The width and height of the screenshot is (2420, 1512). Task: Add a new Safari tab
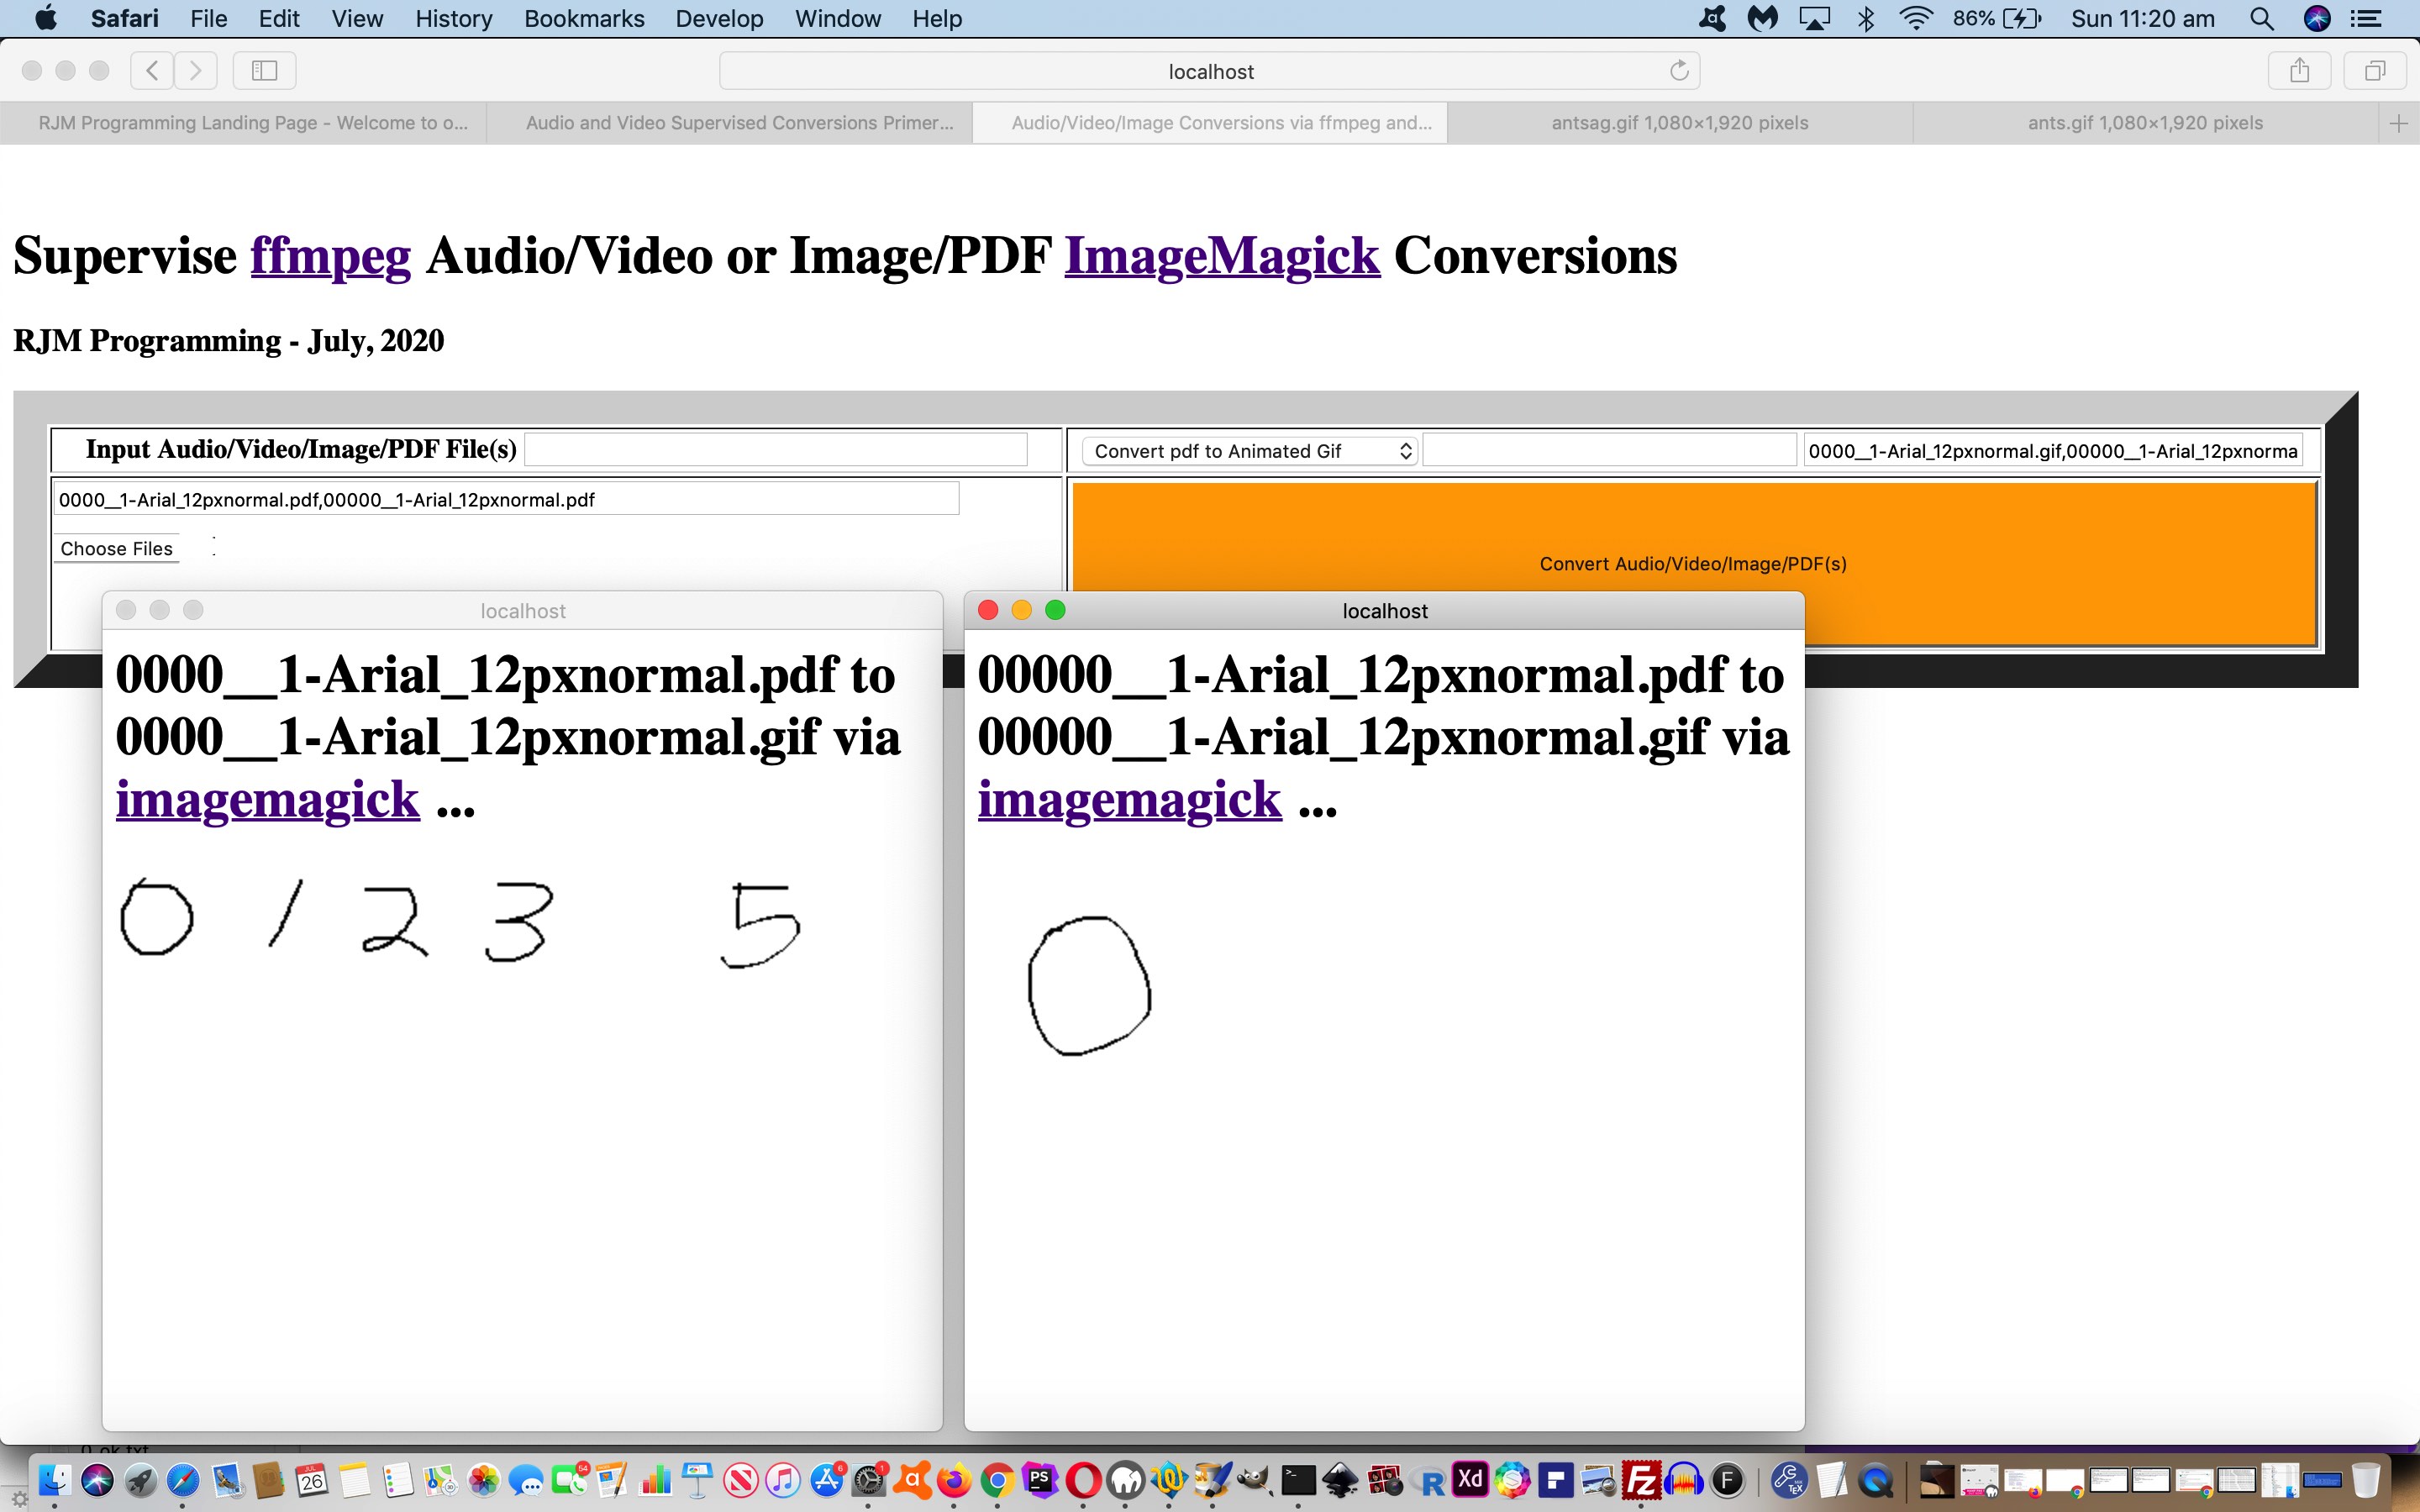[2398, 123]
